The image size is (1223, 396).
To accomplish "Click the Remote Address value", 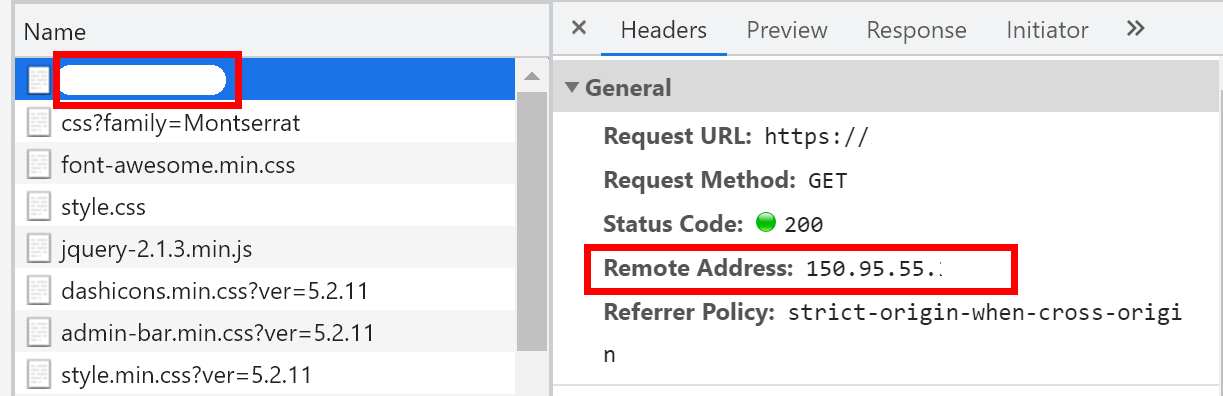I will pos(874,268).
